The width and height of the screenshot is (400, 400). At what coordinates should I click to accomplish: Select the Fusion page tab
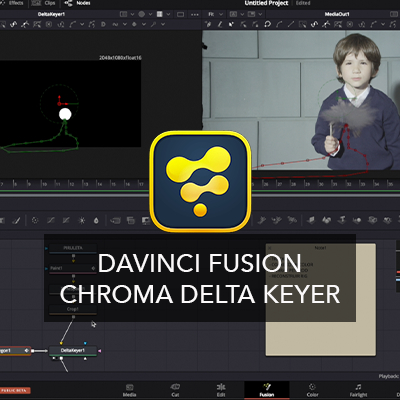(267, 390)
